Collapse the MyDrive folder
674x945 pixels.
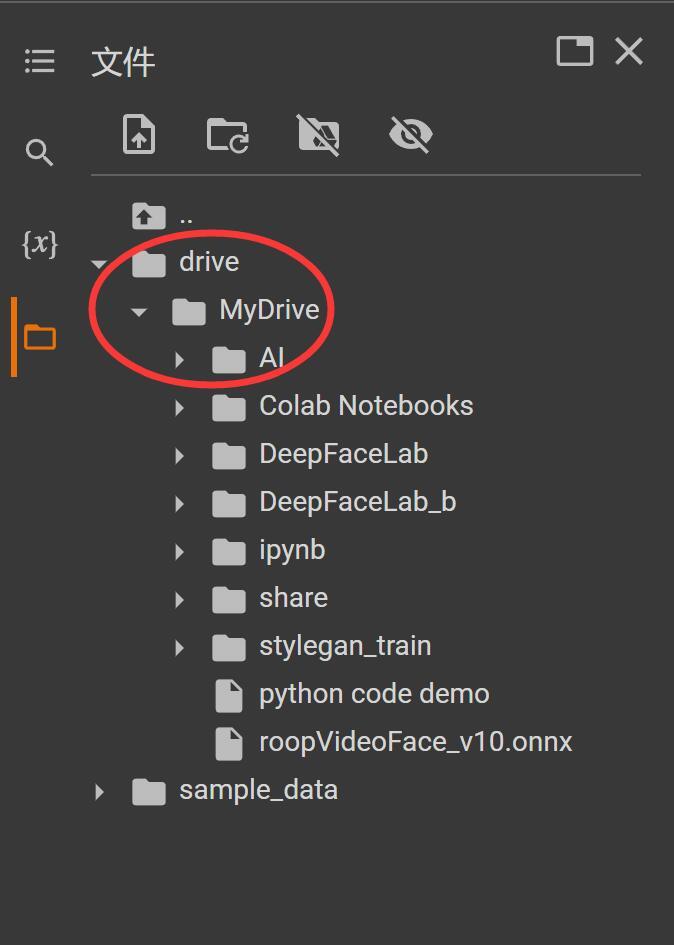139,312
